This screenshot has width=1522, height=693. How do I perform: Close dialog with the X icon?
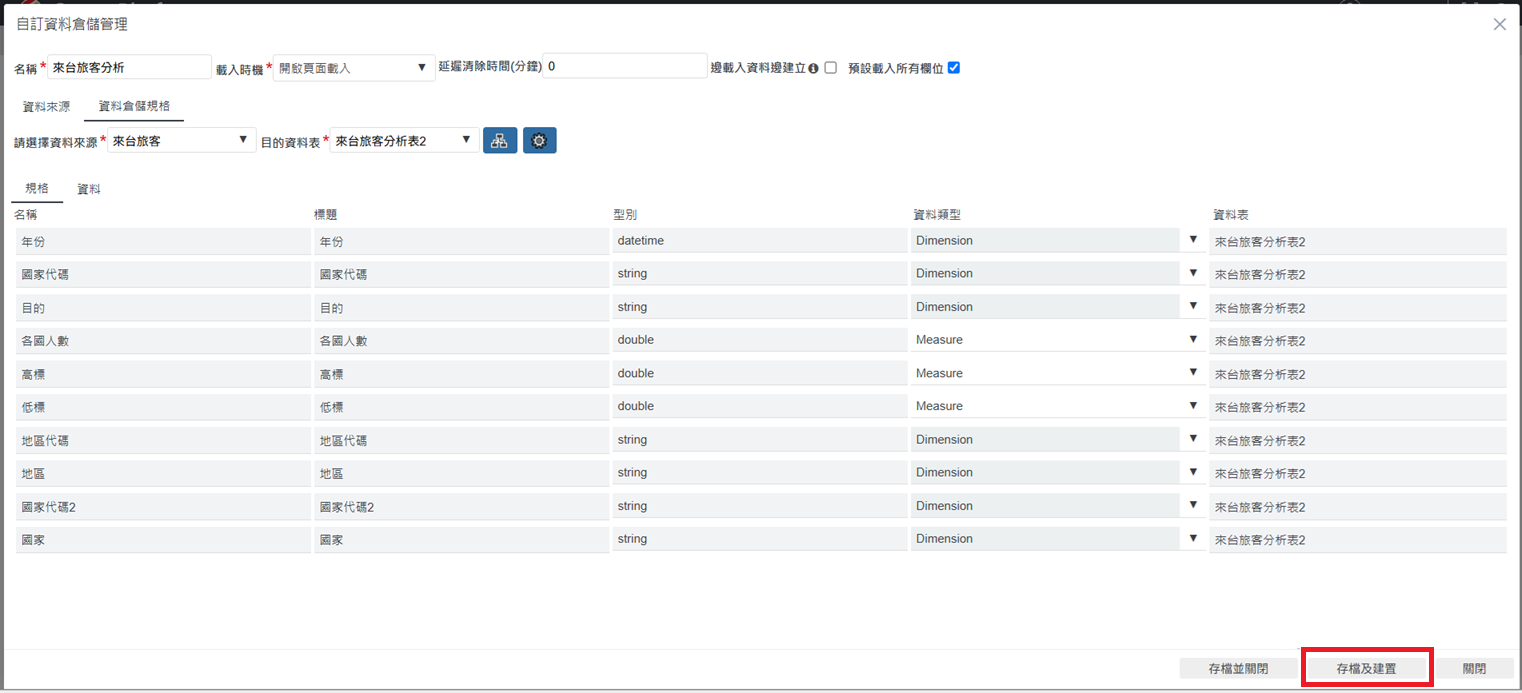1499,25
